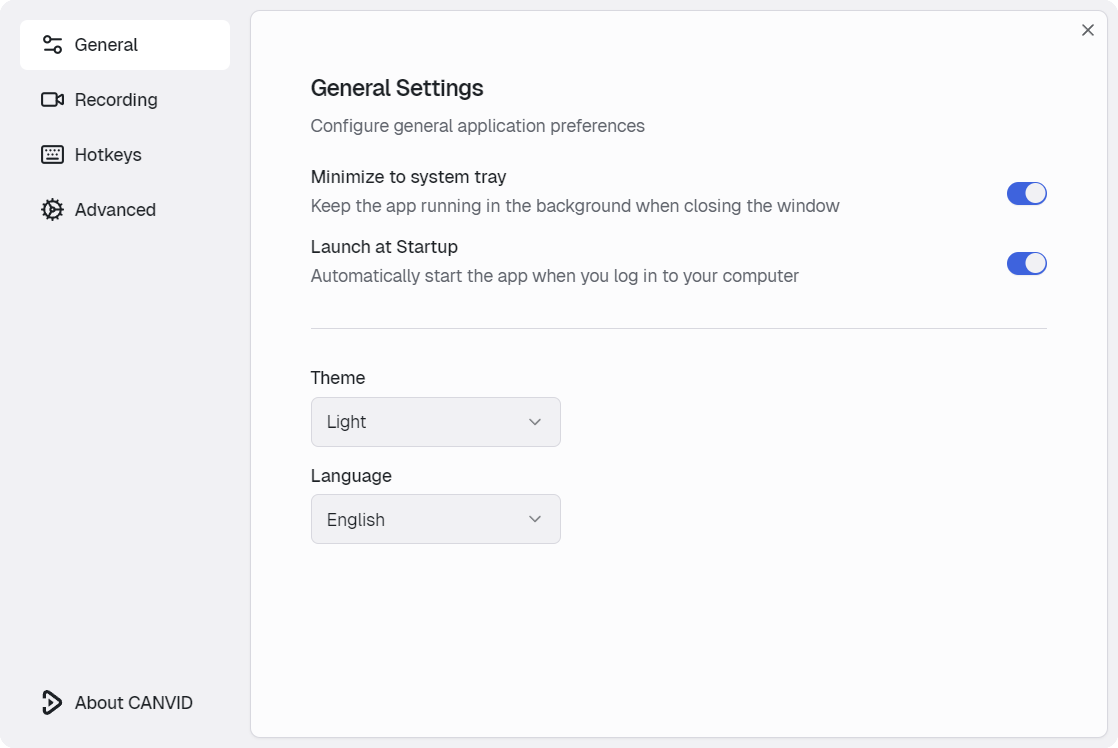
Task: Click the "Launch at Startup" label text
Action: point(384,247)
